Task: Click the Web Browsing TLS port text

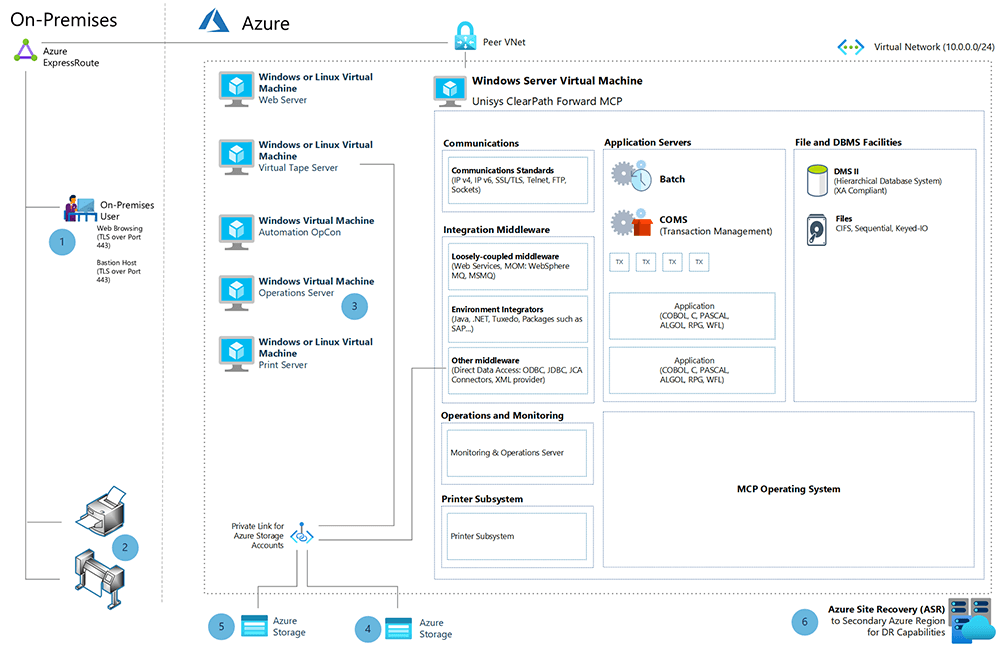Action: point(119,237)
